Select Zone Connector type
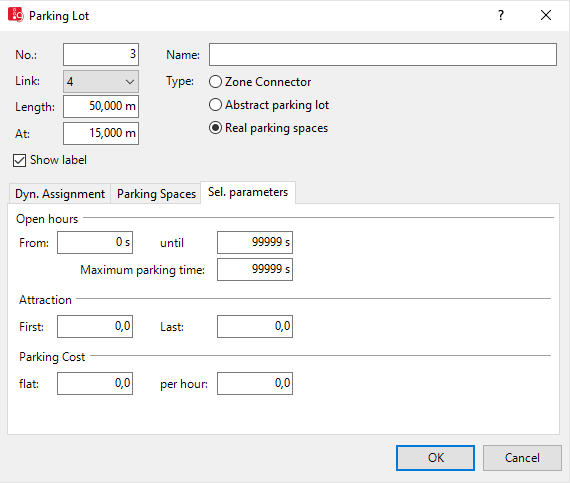 pyautogui.click(x=215, y=82)
